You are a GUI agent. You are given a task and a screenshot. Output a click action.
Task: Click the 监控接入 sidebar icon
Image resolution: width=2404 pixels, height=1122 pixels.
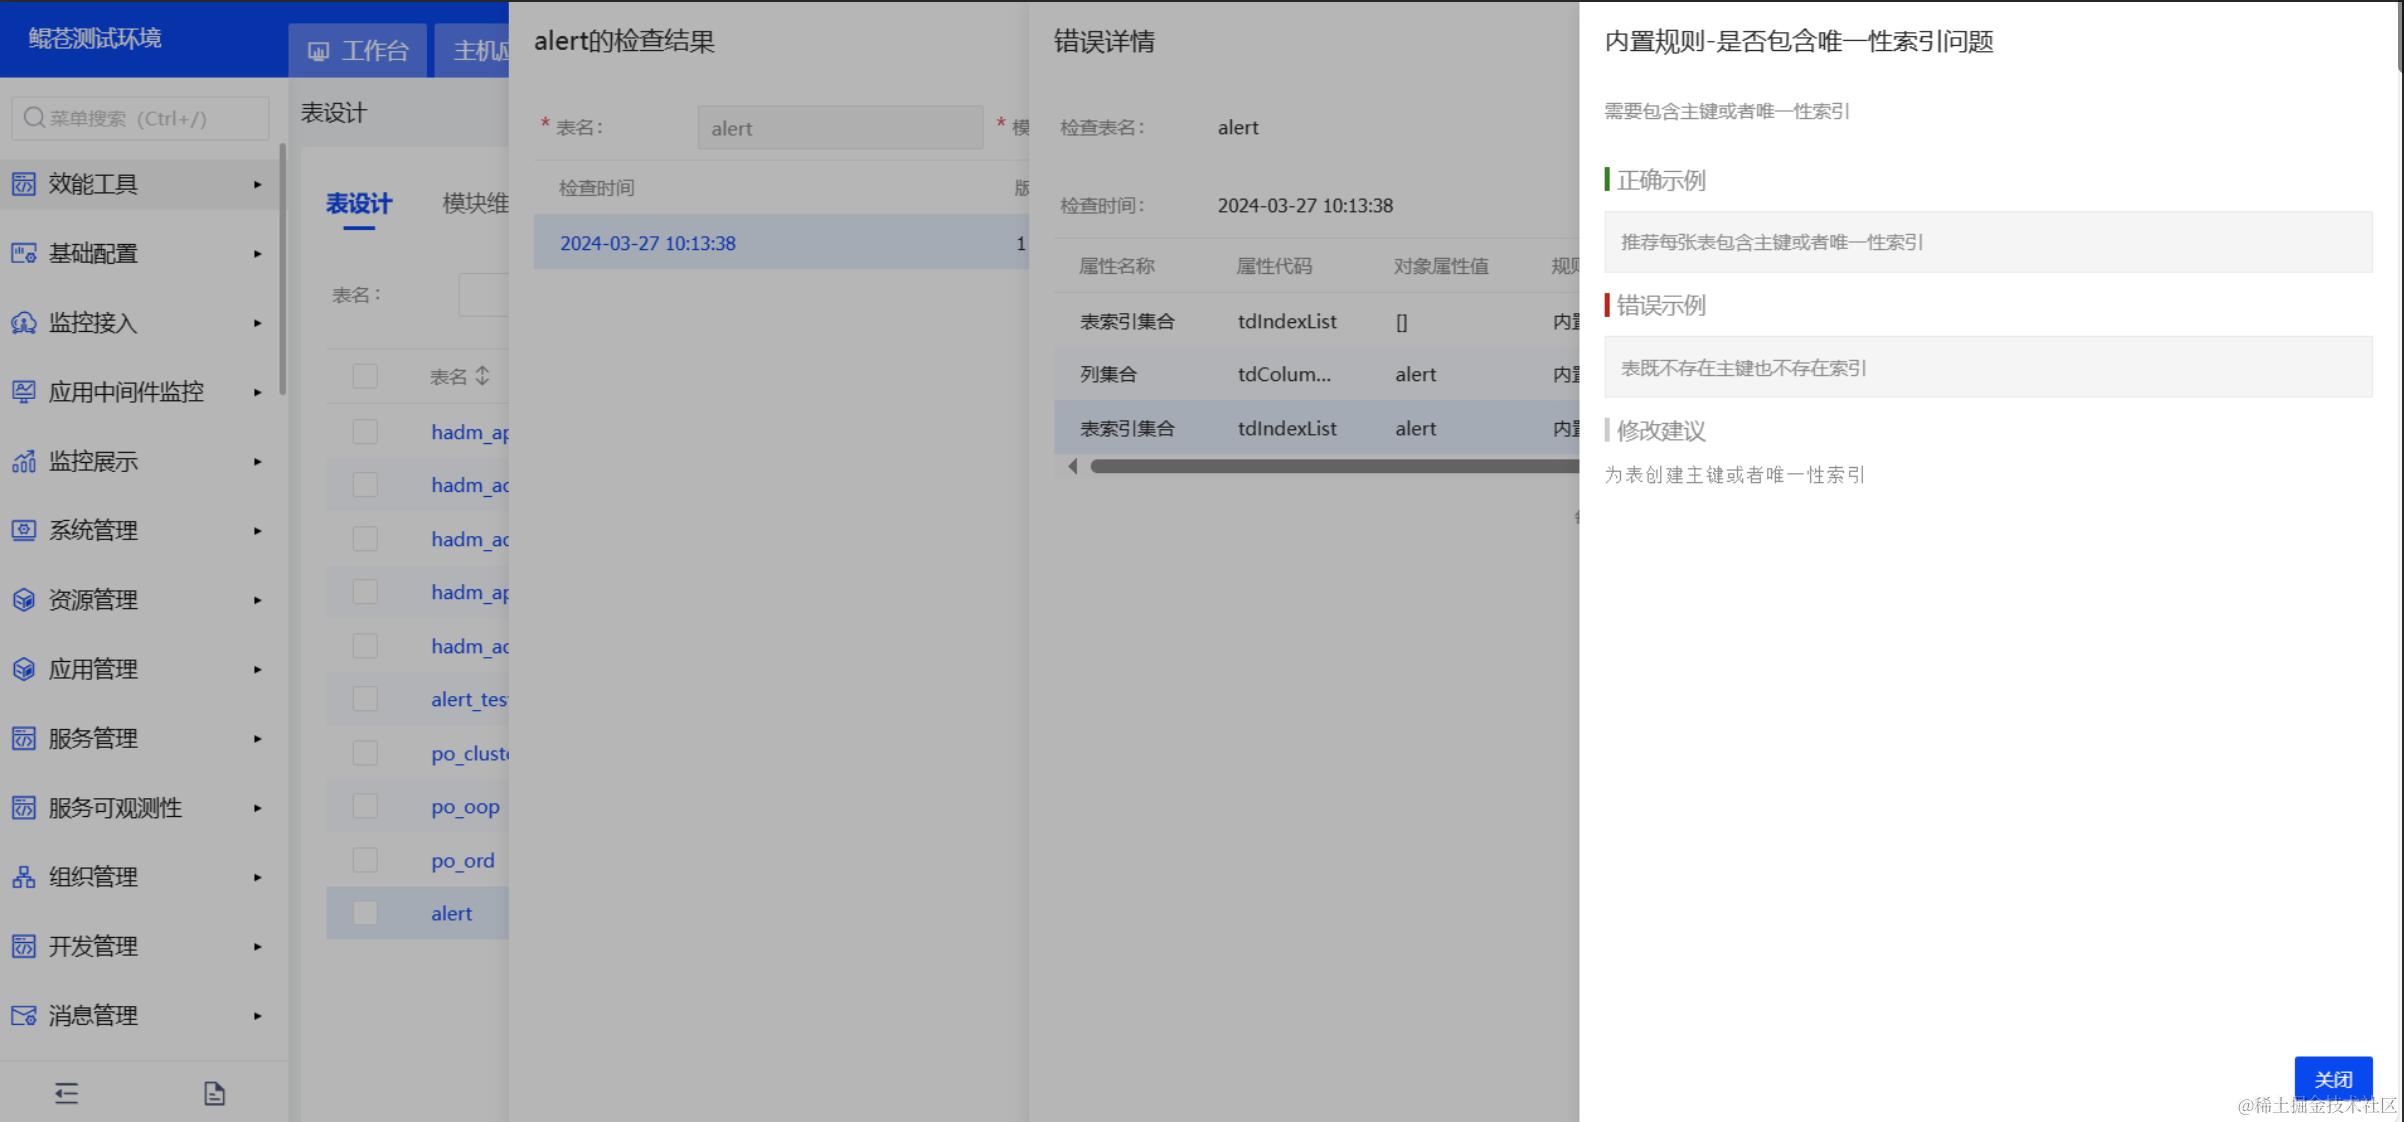[23, 323]
